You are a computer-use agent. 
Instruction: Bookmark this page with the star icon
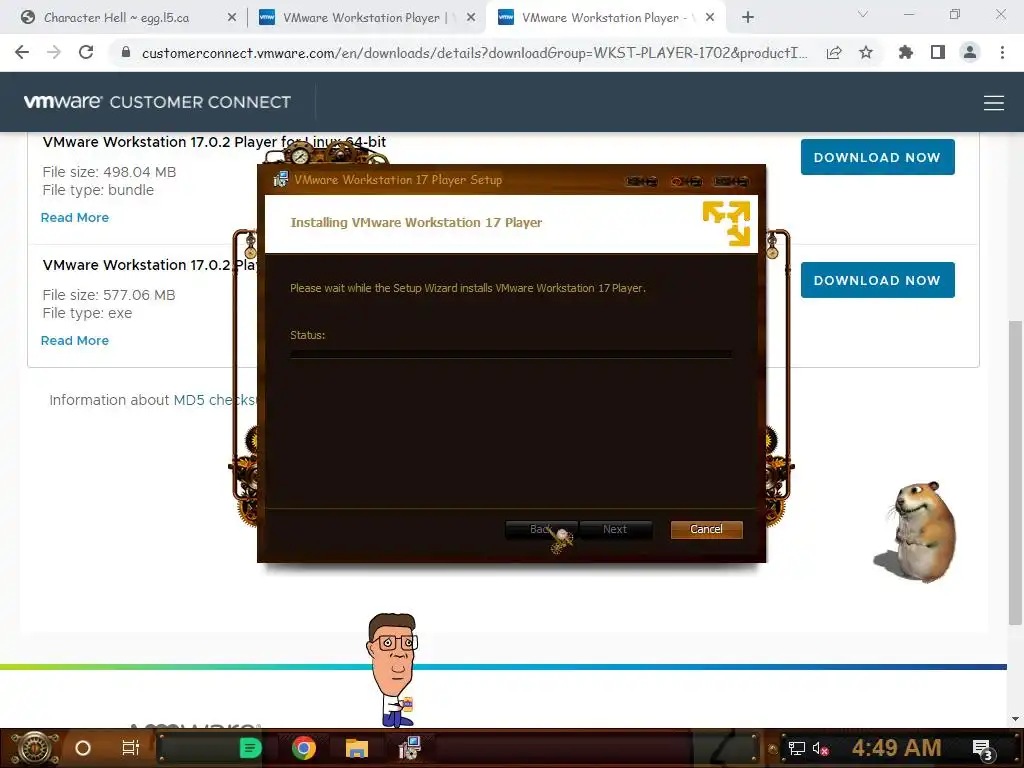(866, 52)
